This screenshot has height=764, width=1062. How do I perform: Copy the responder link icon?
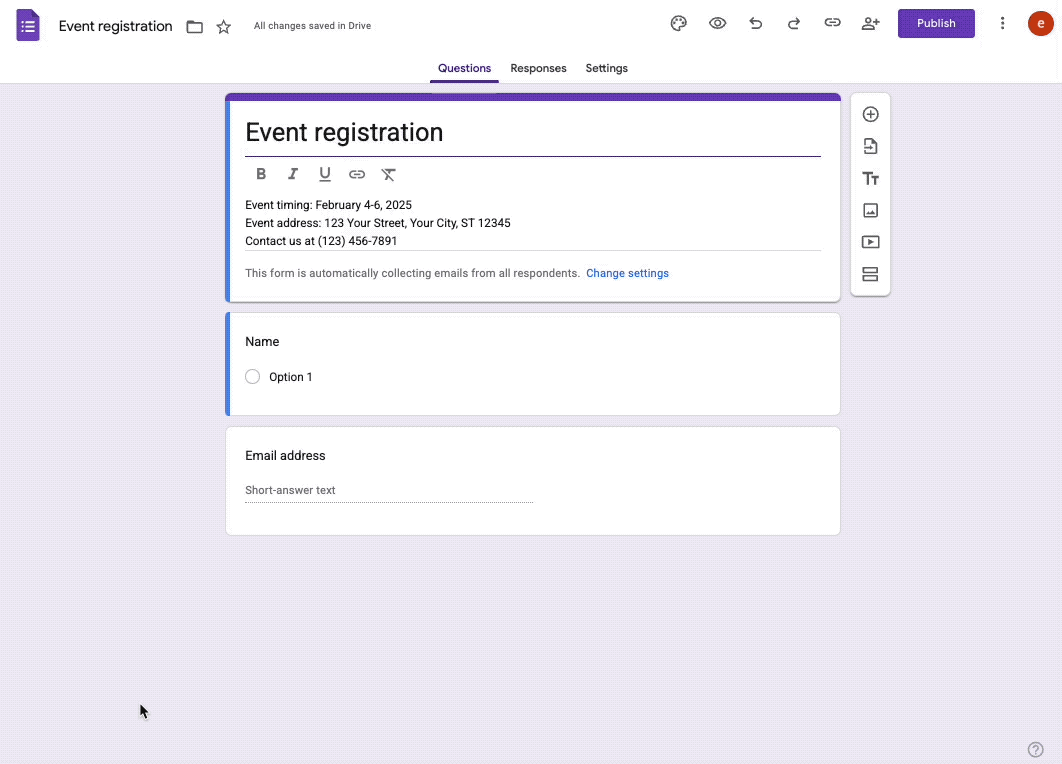832,23
